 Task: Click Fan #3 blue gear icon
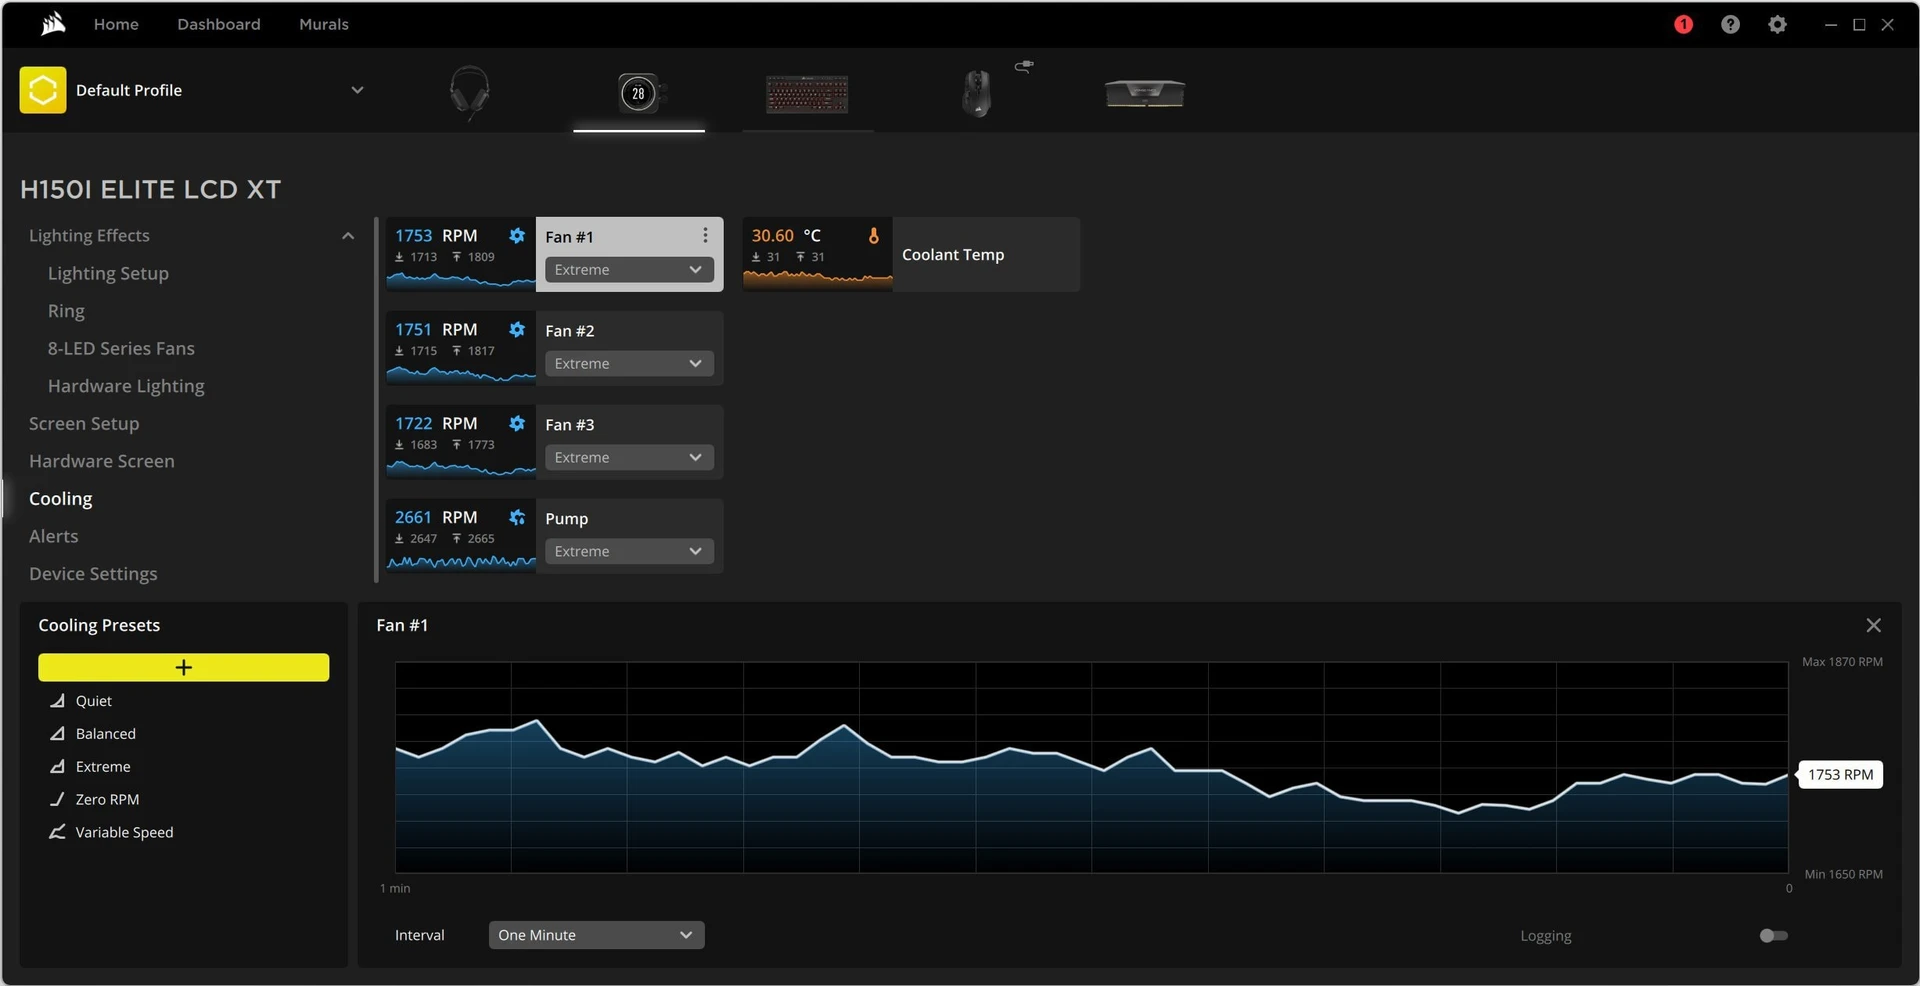point(517,424)
